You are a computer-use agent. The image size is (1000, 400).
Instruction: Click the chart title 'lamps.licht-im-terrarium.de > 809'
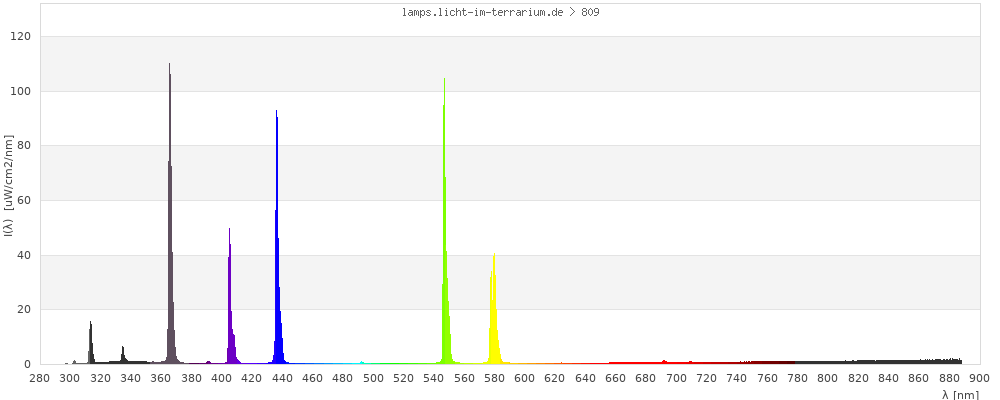pyautogui.click(x=500, y=12)
